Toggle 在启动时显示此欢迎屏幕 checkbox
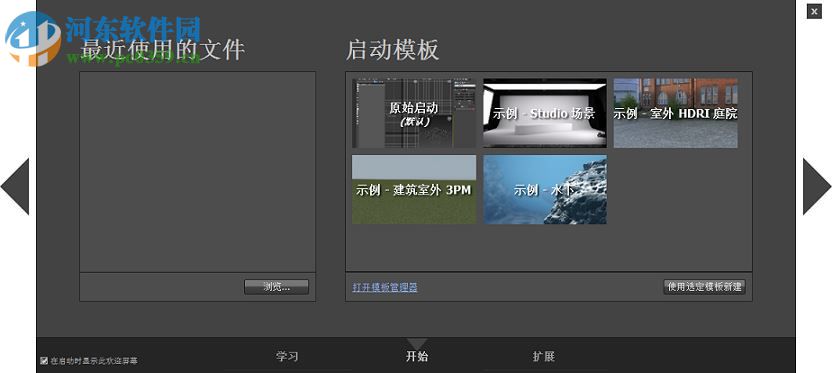832x373 pixels. point(44,361)
